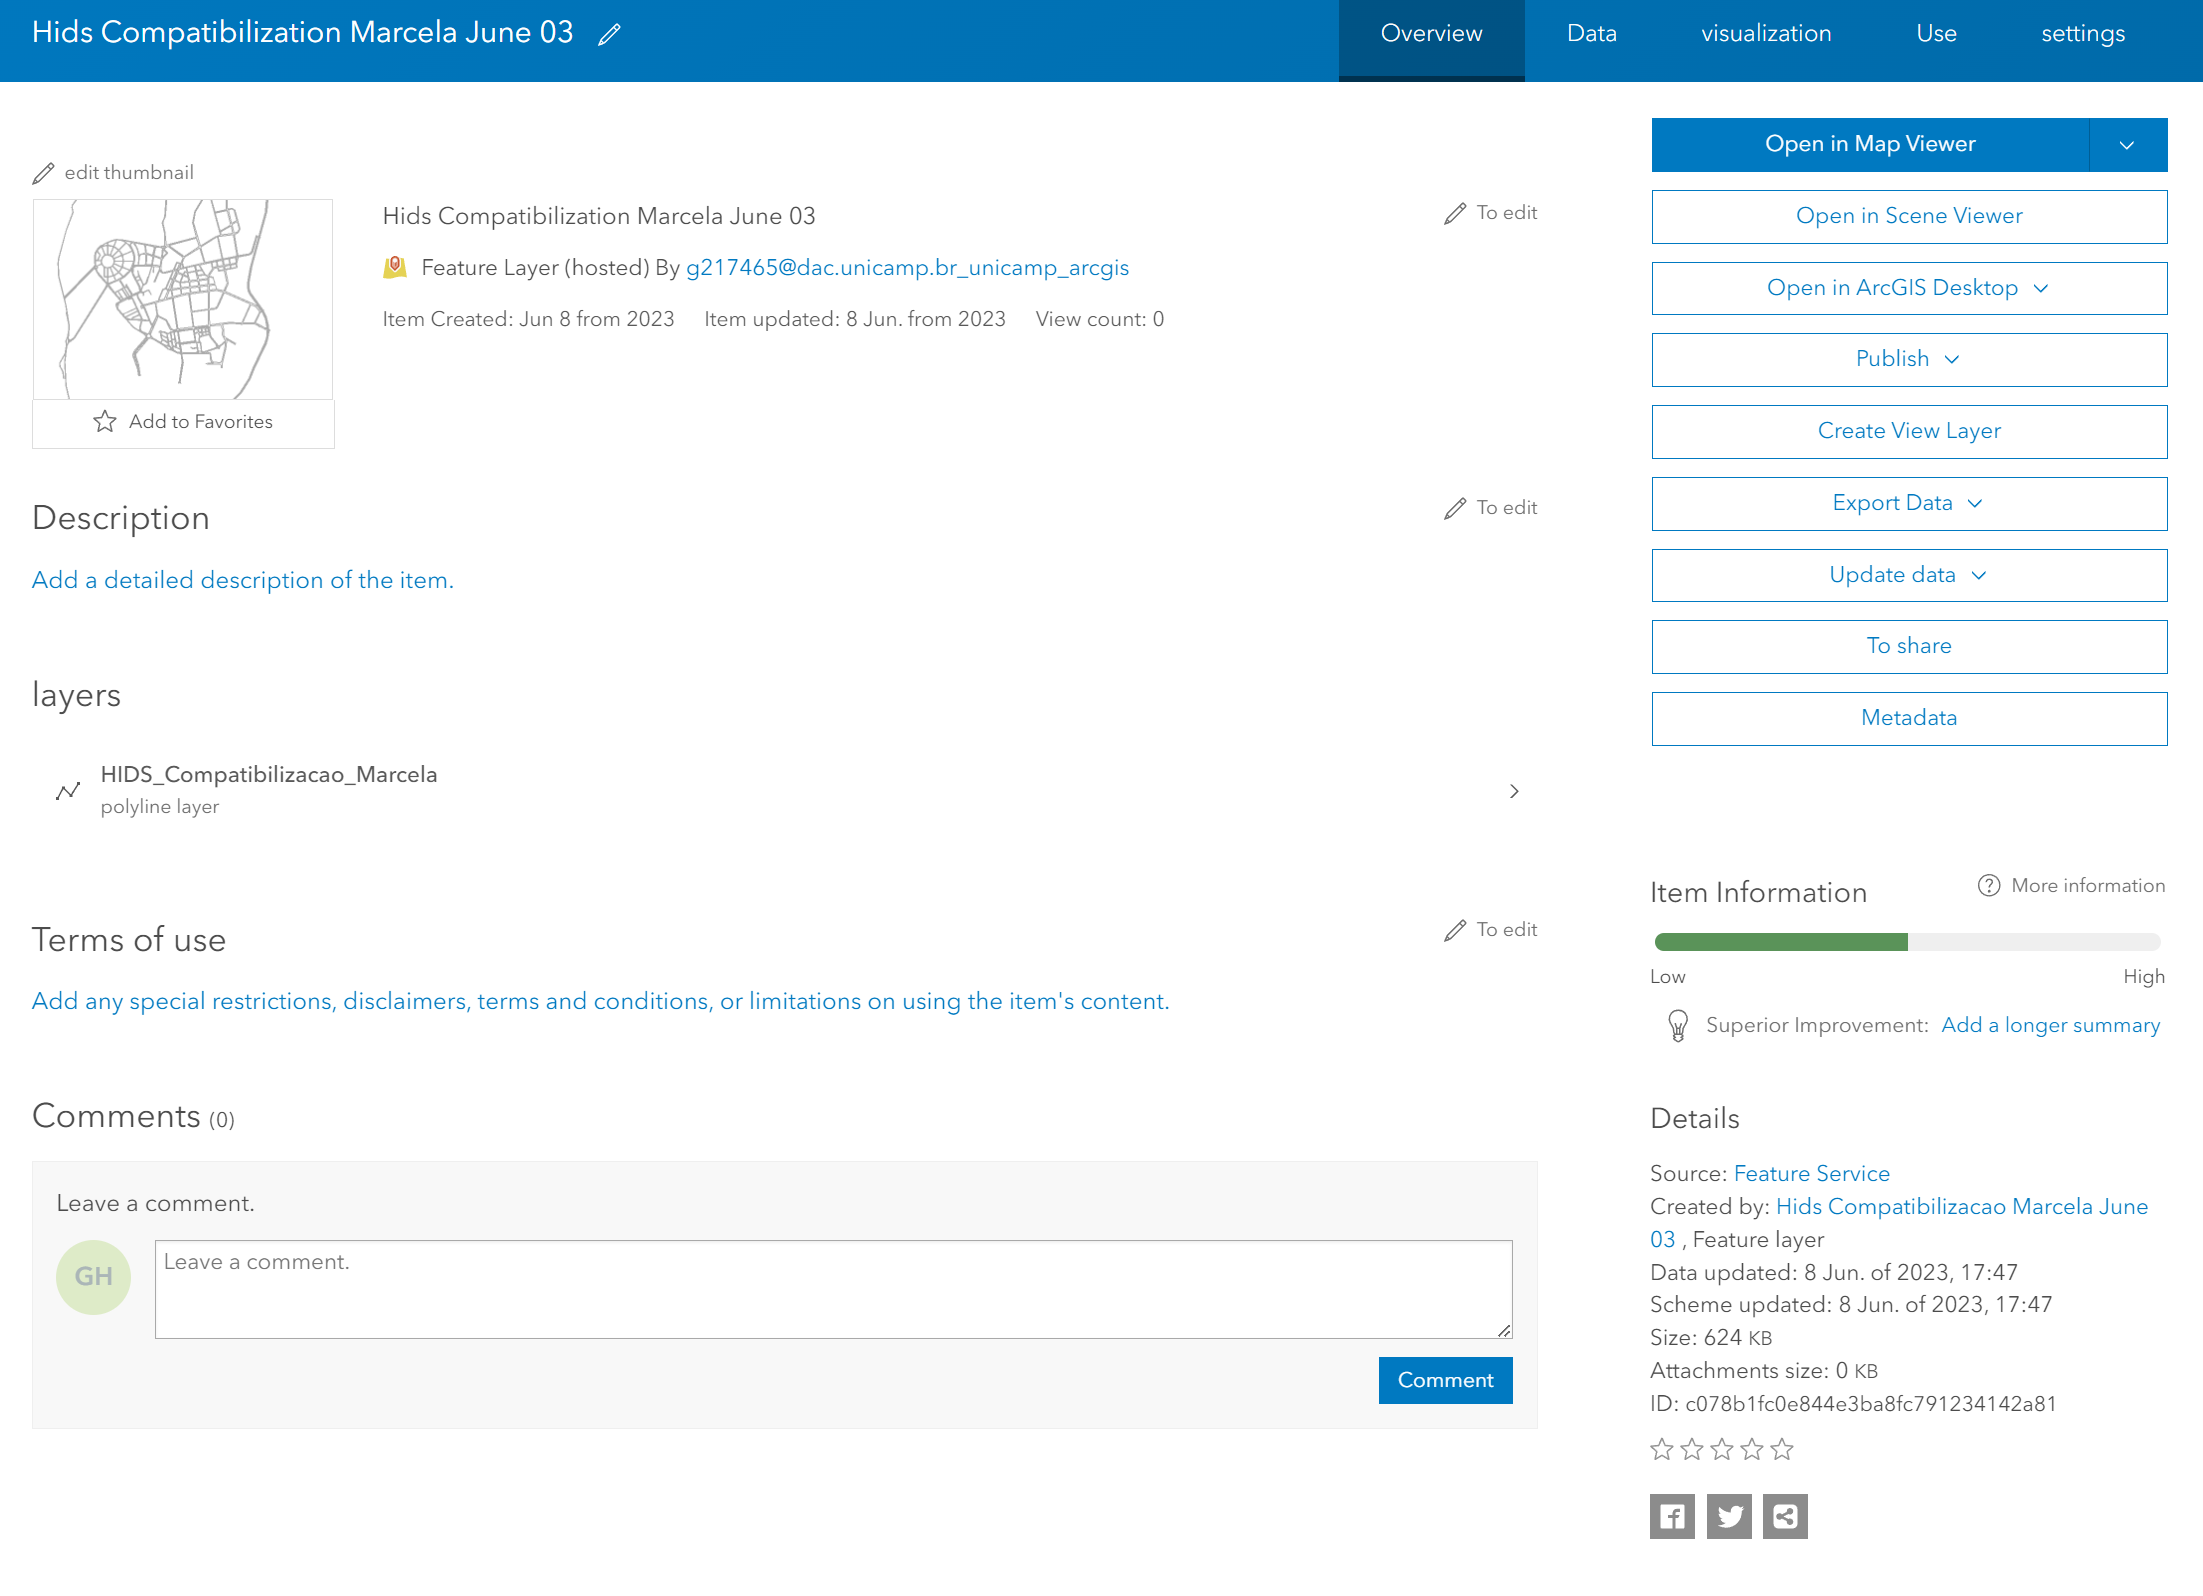The width and height of the screenshot is (2203, 1596).
Task: Open the settings tab
Action: pyautogui.click(x=2083, y=34)
